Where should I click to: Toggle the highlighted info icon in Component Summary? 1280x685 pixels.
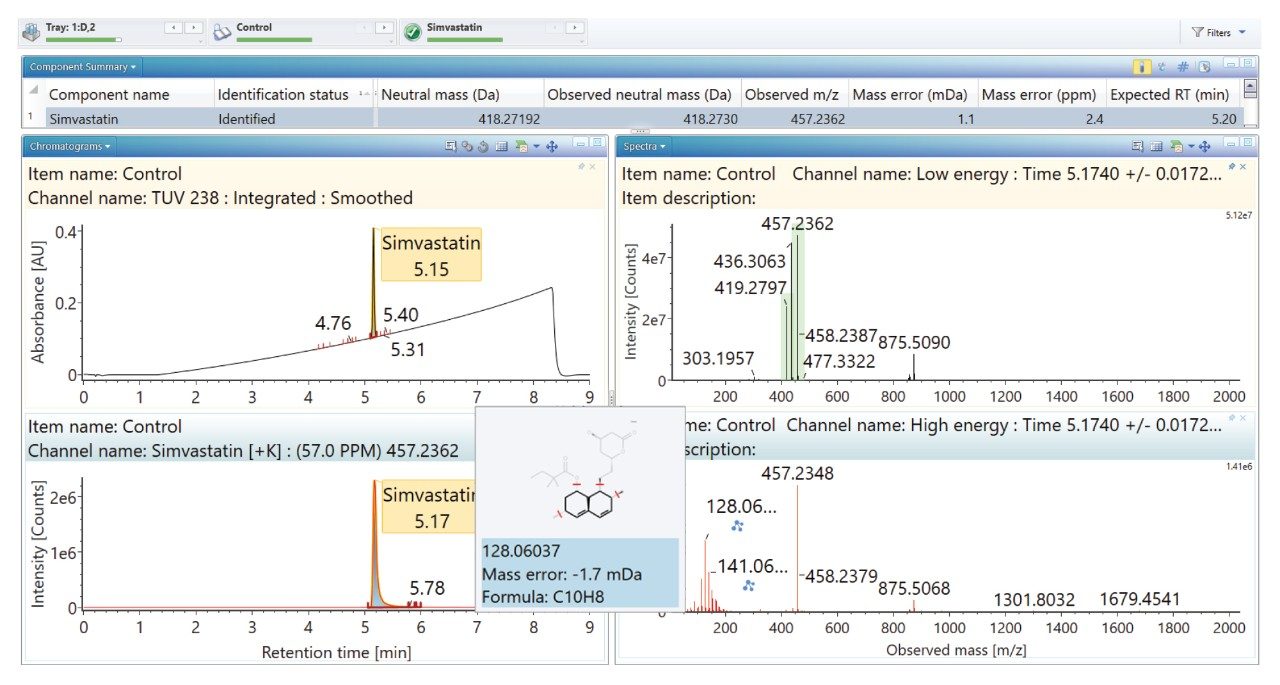tap(1141, 67)
